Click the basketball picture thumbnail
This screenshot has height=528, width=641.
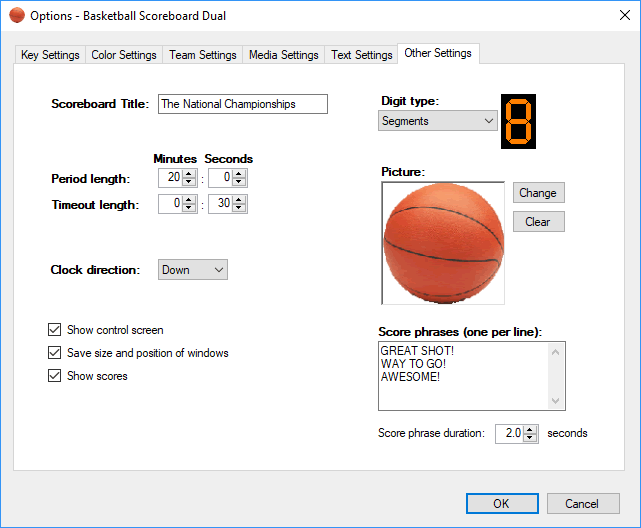pos(442,243)
